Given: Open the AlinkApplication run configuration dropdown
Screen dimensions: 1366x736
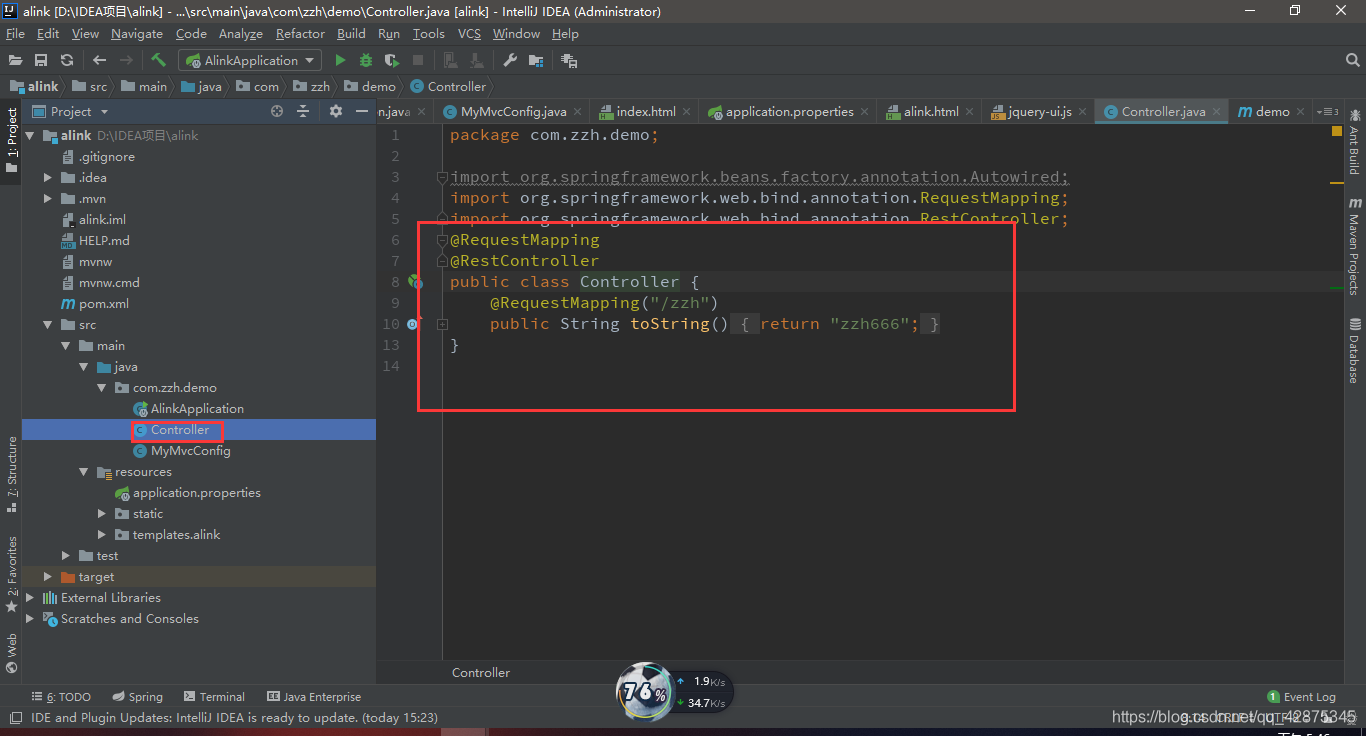Looking at the screenshot, I should click(x=250, y=60).
